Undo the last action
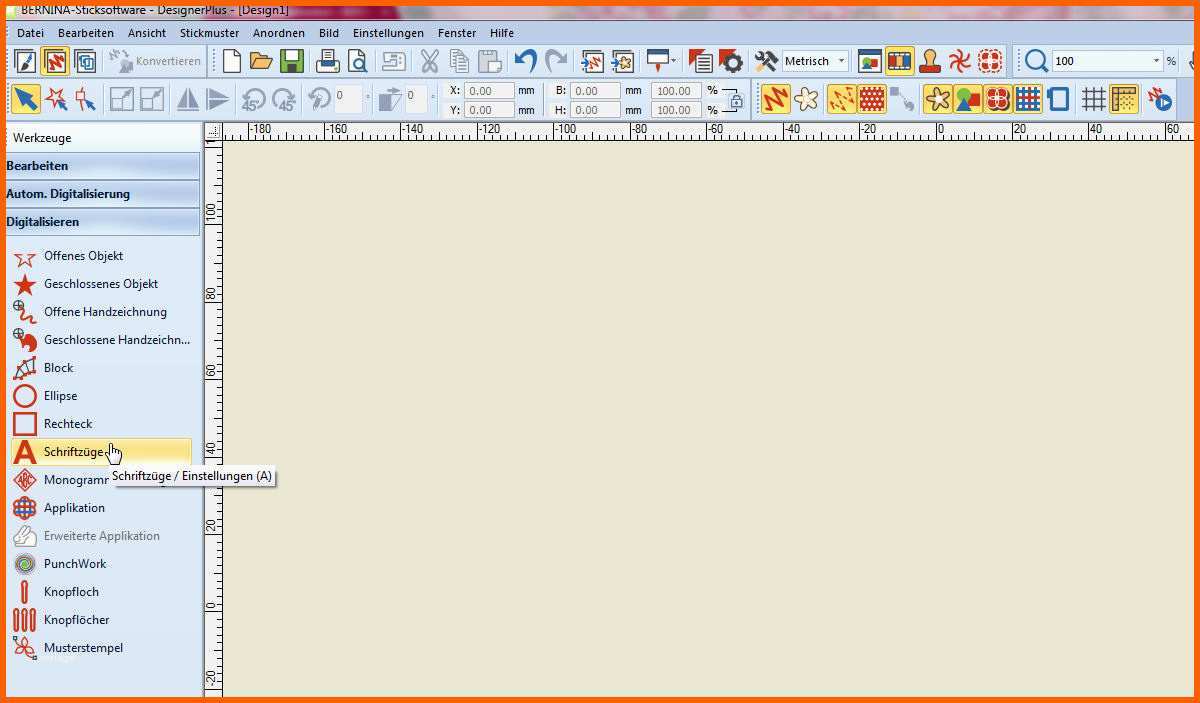Viewport: 1200px width, 703px height. click(x=525, y=61)
